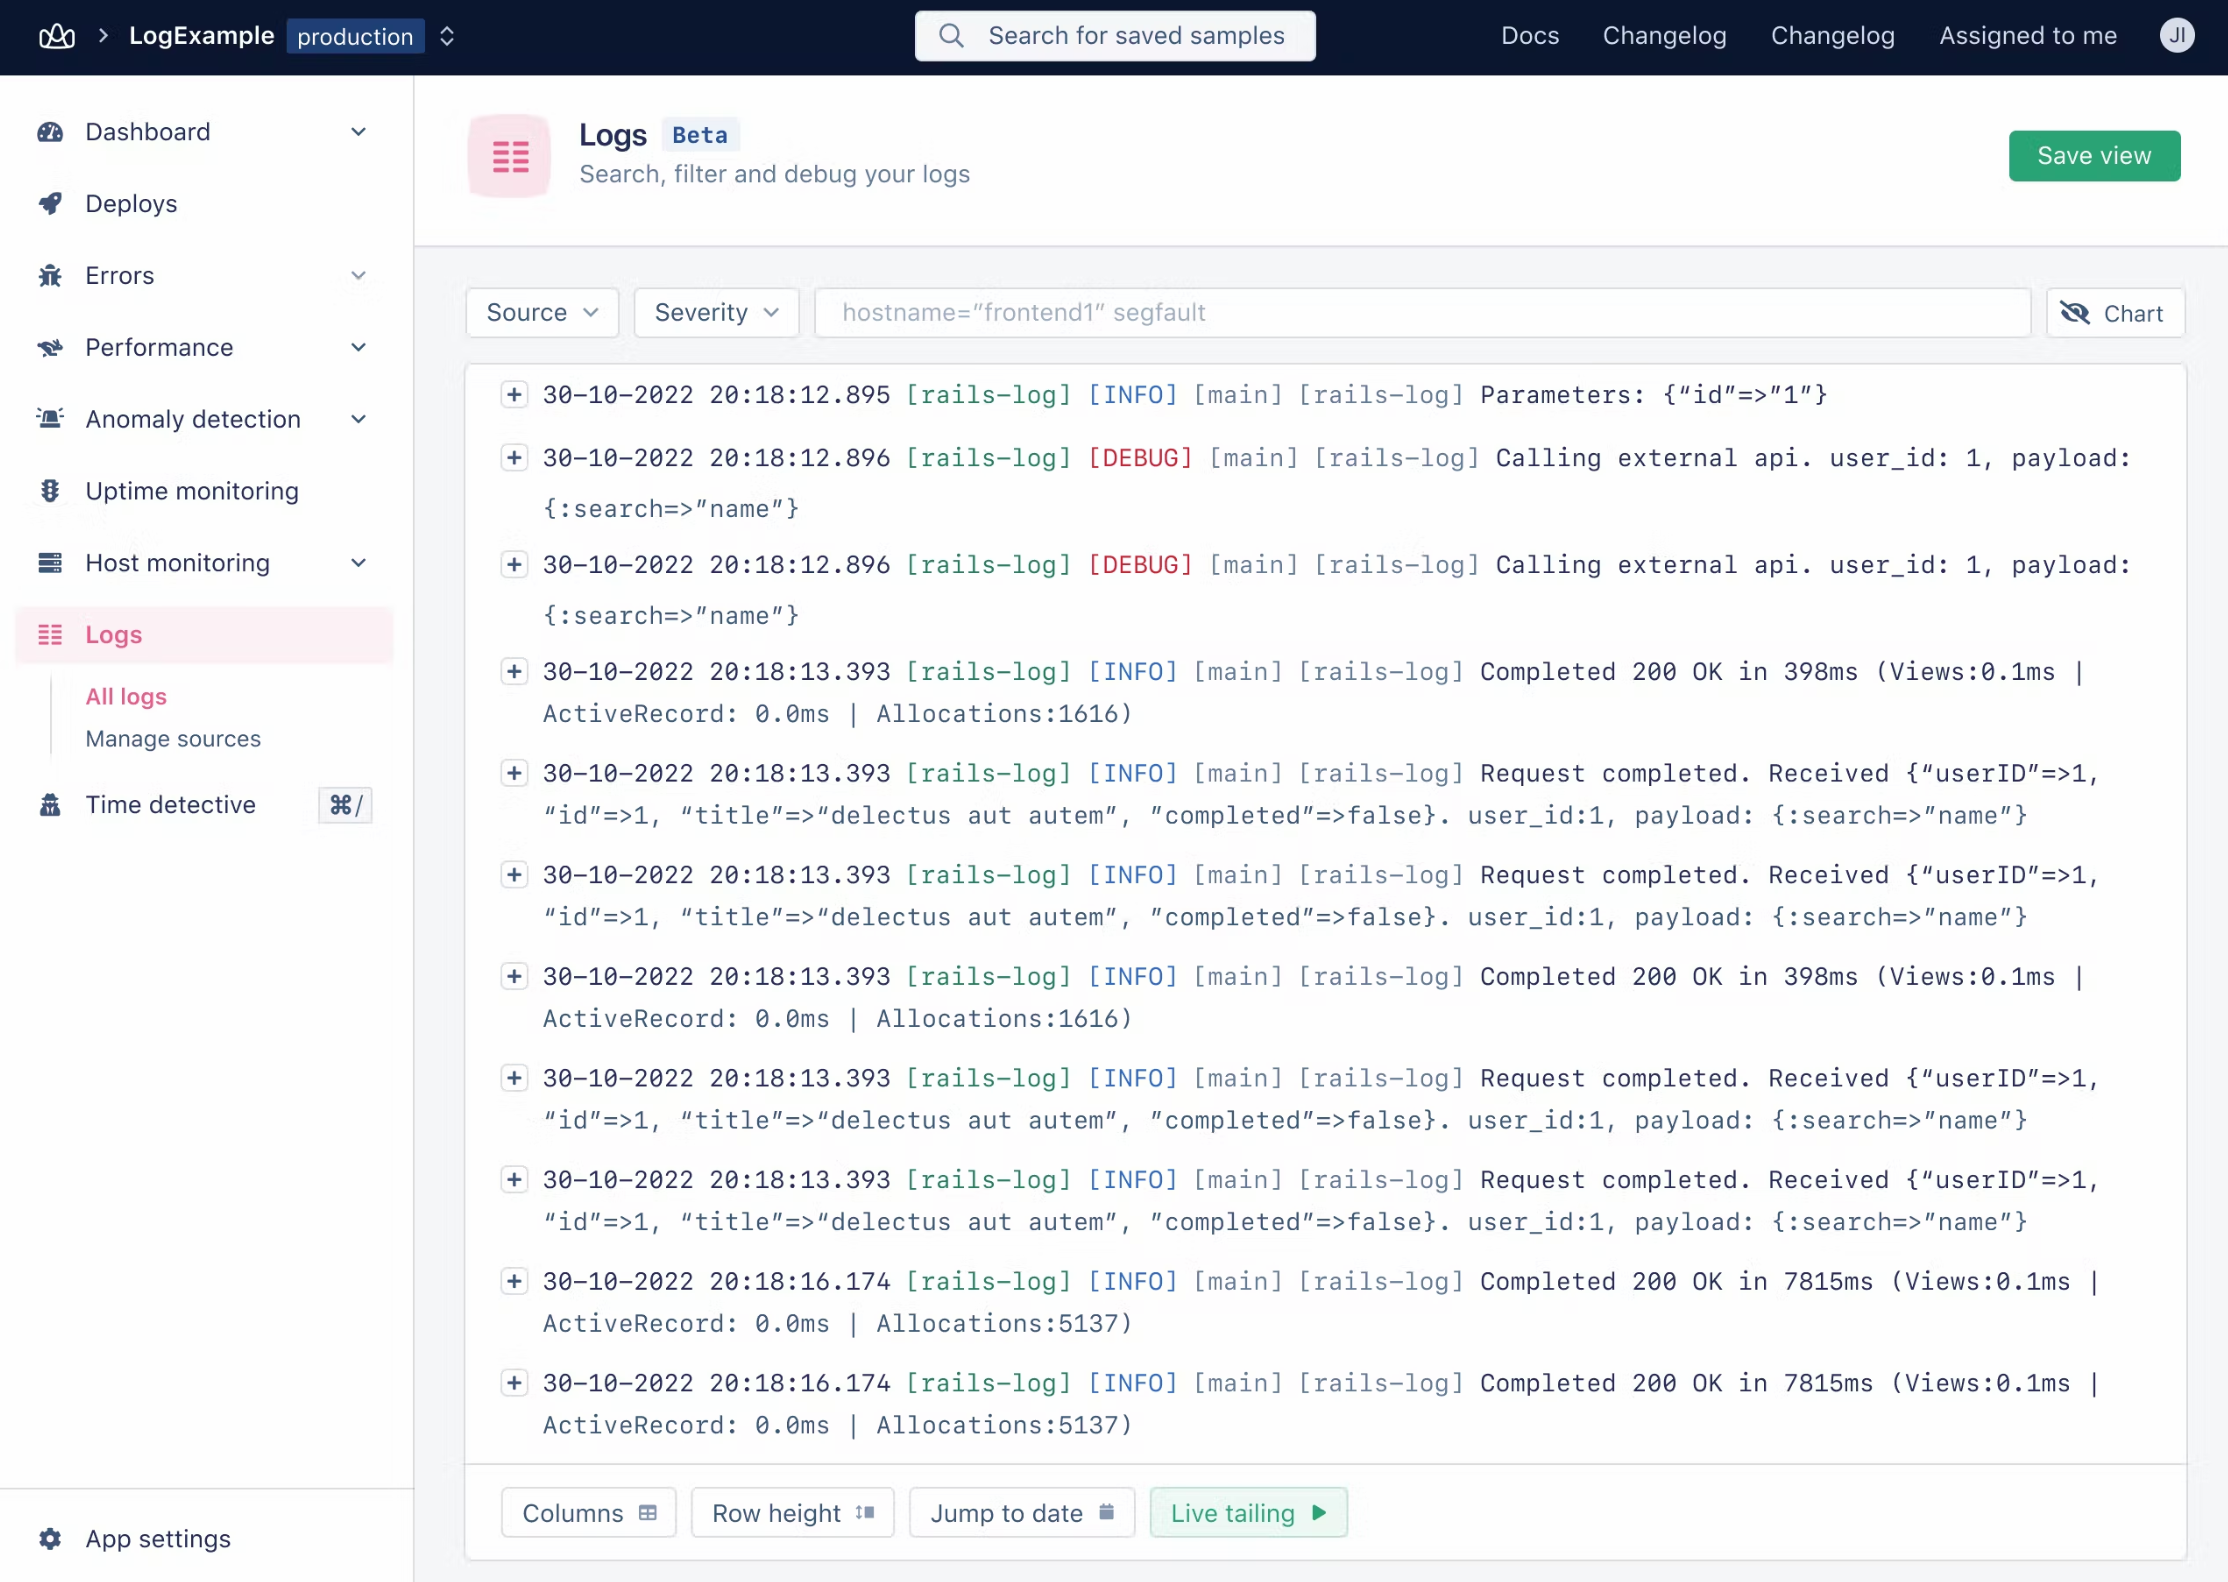This screenshot has width=2228, height=1582.
Task: Open App settings
Action: pyautogui.click(x=158, y=1539)
